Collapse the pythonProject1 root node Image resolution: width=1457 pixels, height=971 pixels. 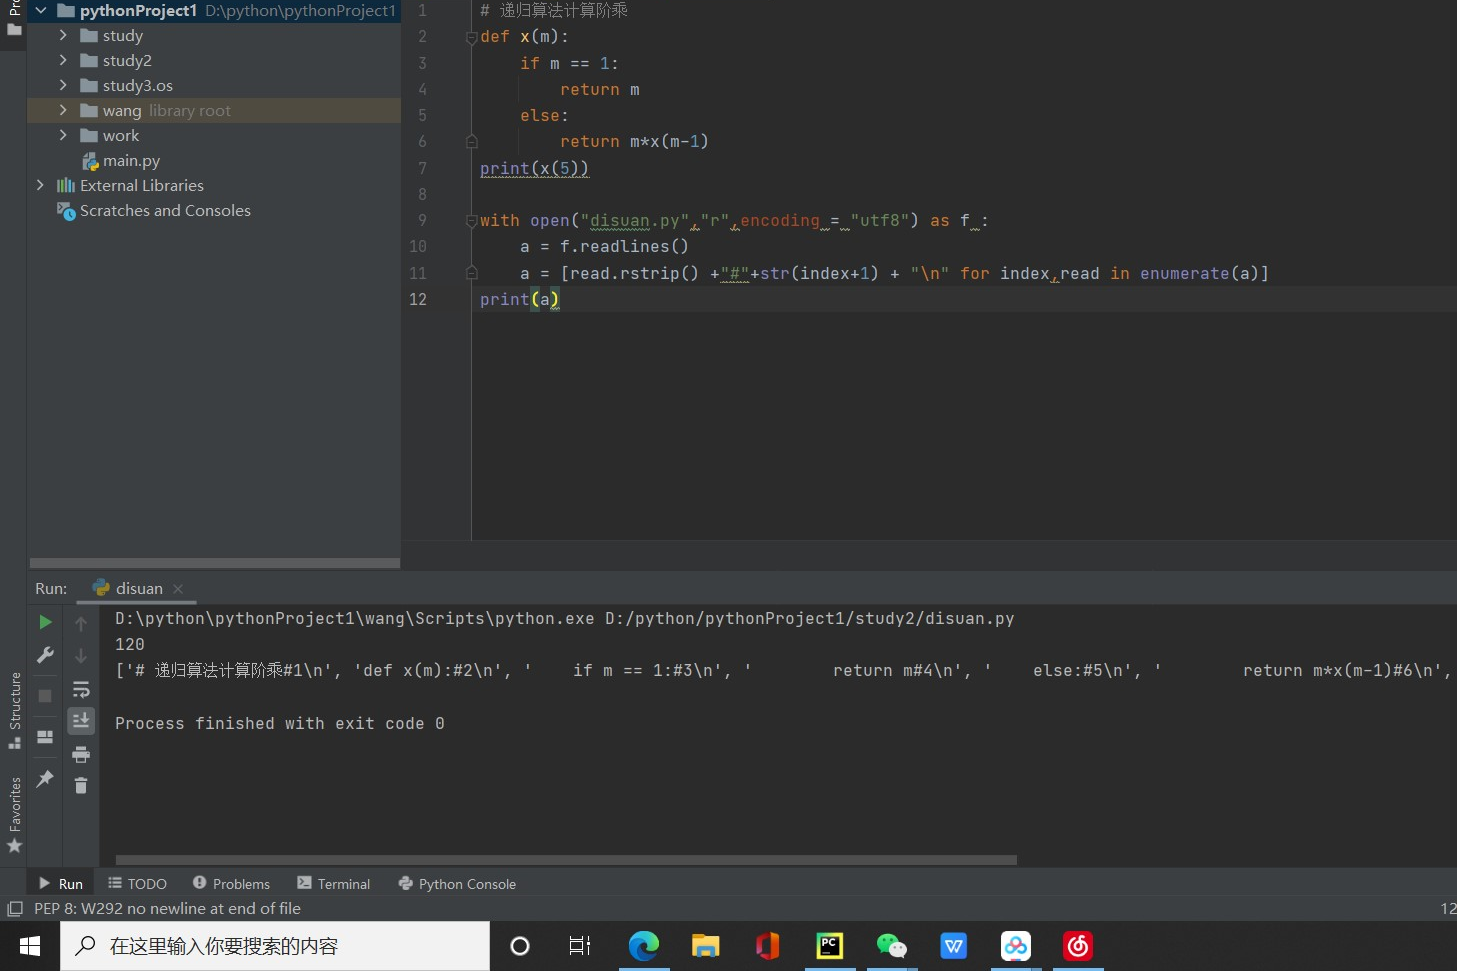[40, 10]
